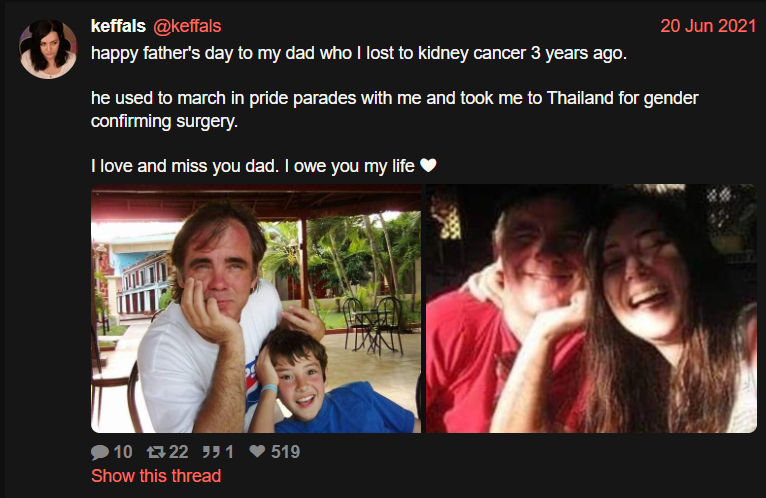
Task: Click Show this thread
Action: click(156, 476)
